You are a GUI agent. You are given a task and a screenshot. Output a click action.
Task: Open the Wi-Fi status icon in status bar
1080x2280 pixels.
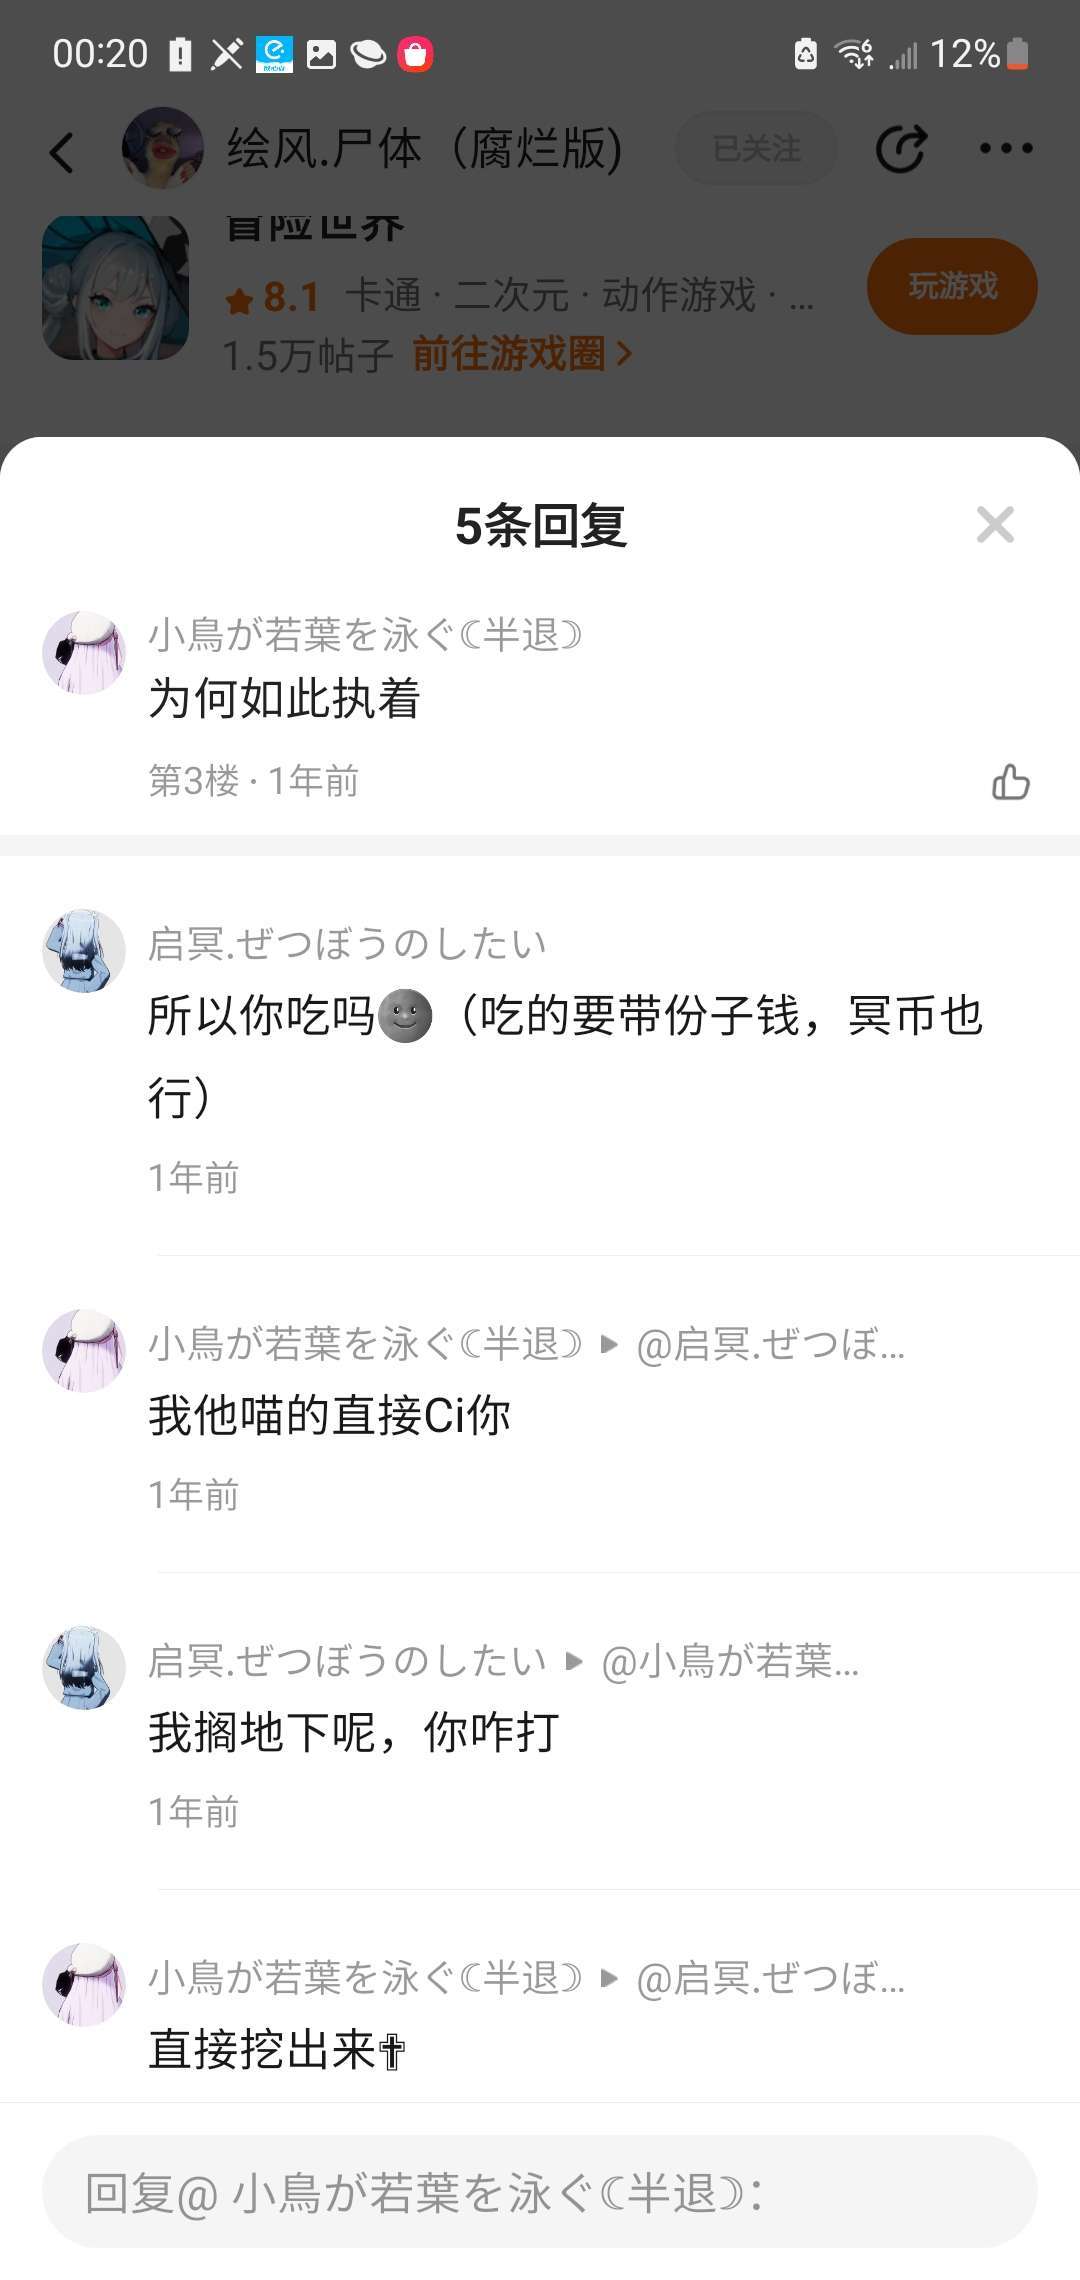[x=855, y=53]
